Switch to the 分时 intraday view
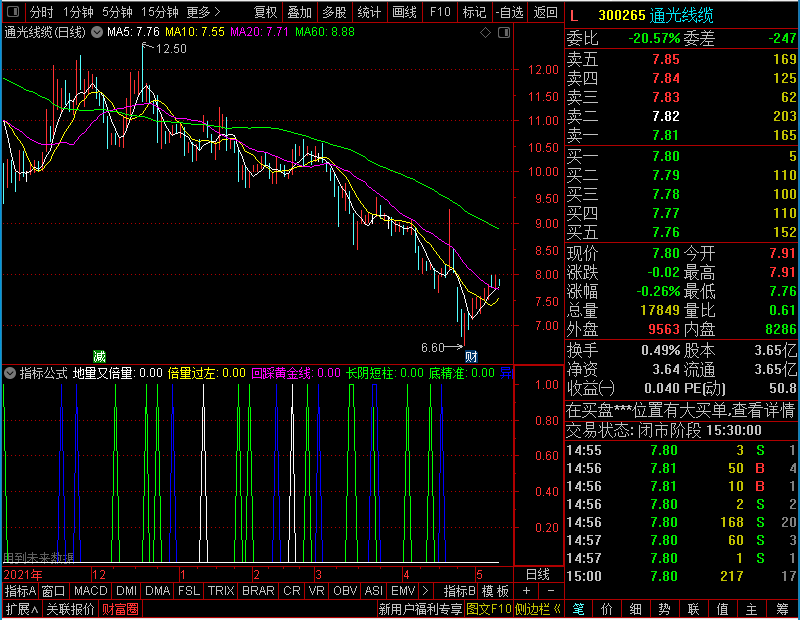This screenshot has height=620, width=800. (41, 12)
